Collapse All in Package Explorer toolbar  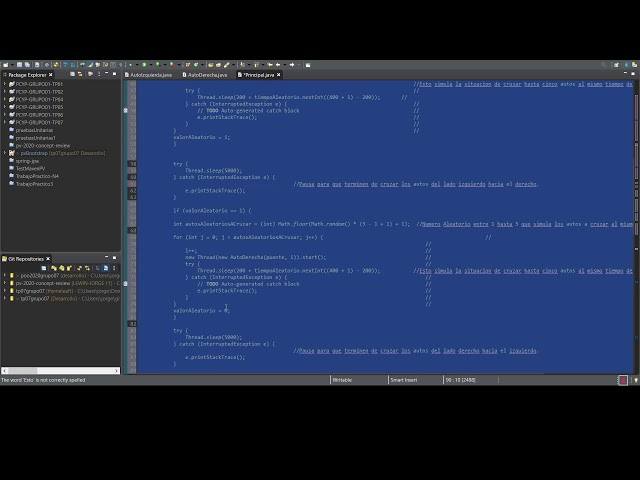72,74
